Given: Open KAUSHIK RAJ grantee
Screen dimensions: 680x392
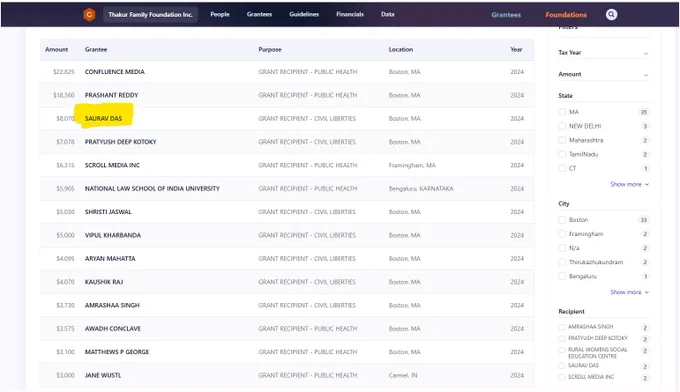Looking at the screenshot, I should (104, 282).
